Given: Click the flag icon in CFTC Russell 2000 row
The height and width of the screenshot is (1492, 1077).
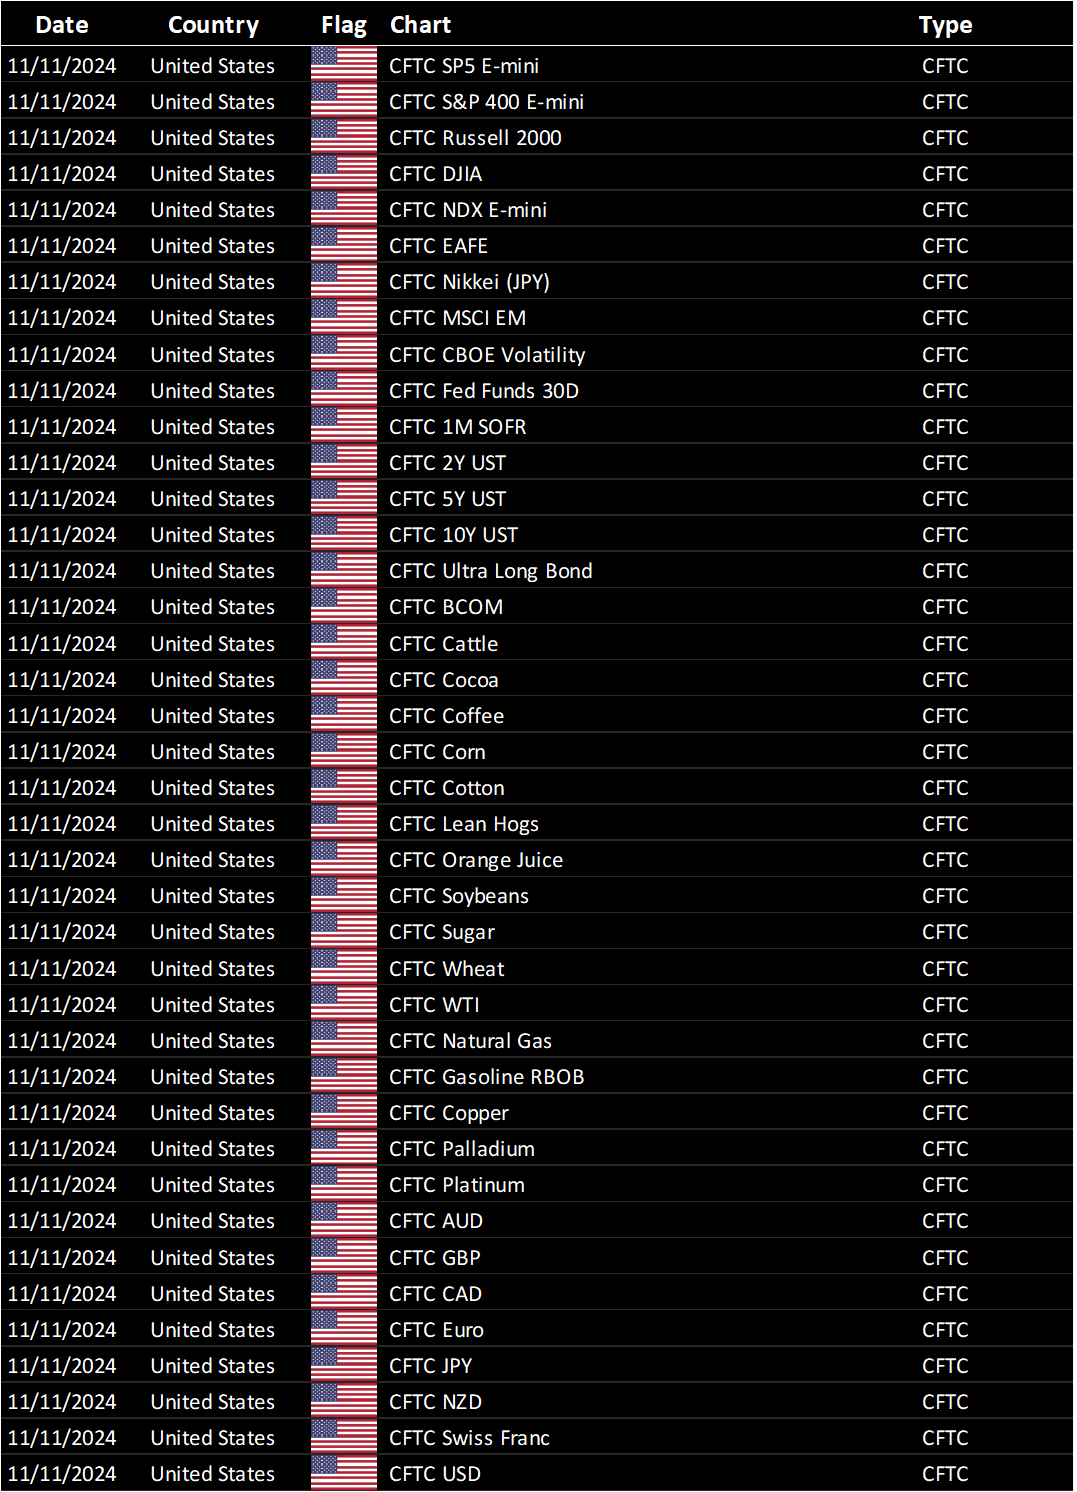Looking at the screenshot, I should pos(344,137).
